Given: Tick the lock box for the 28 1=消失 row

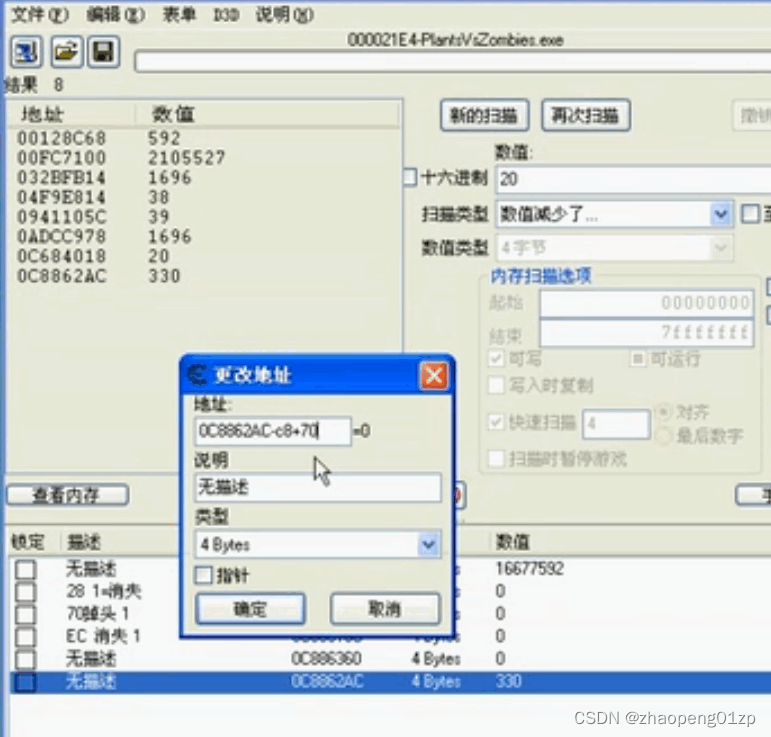Looking at the screenshot, I should coord(26,592).
